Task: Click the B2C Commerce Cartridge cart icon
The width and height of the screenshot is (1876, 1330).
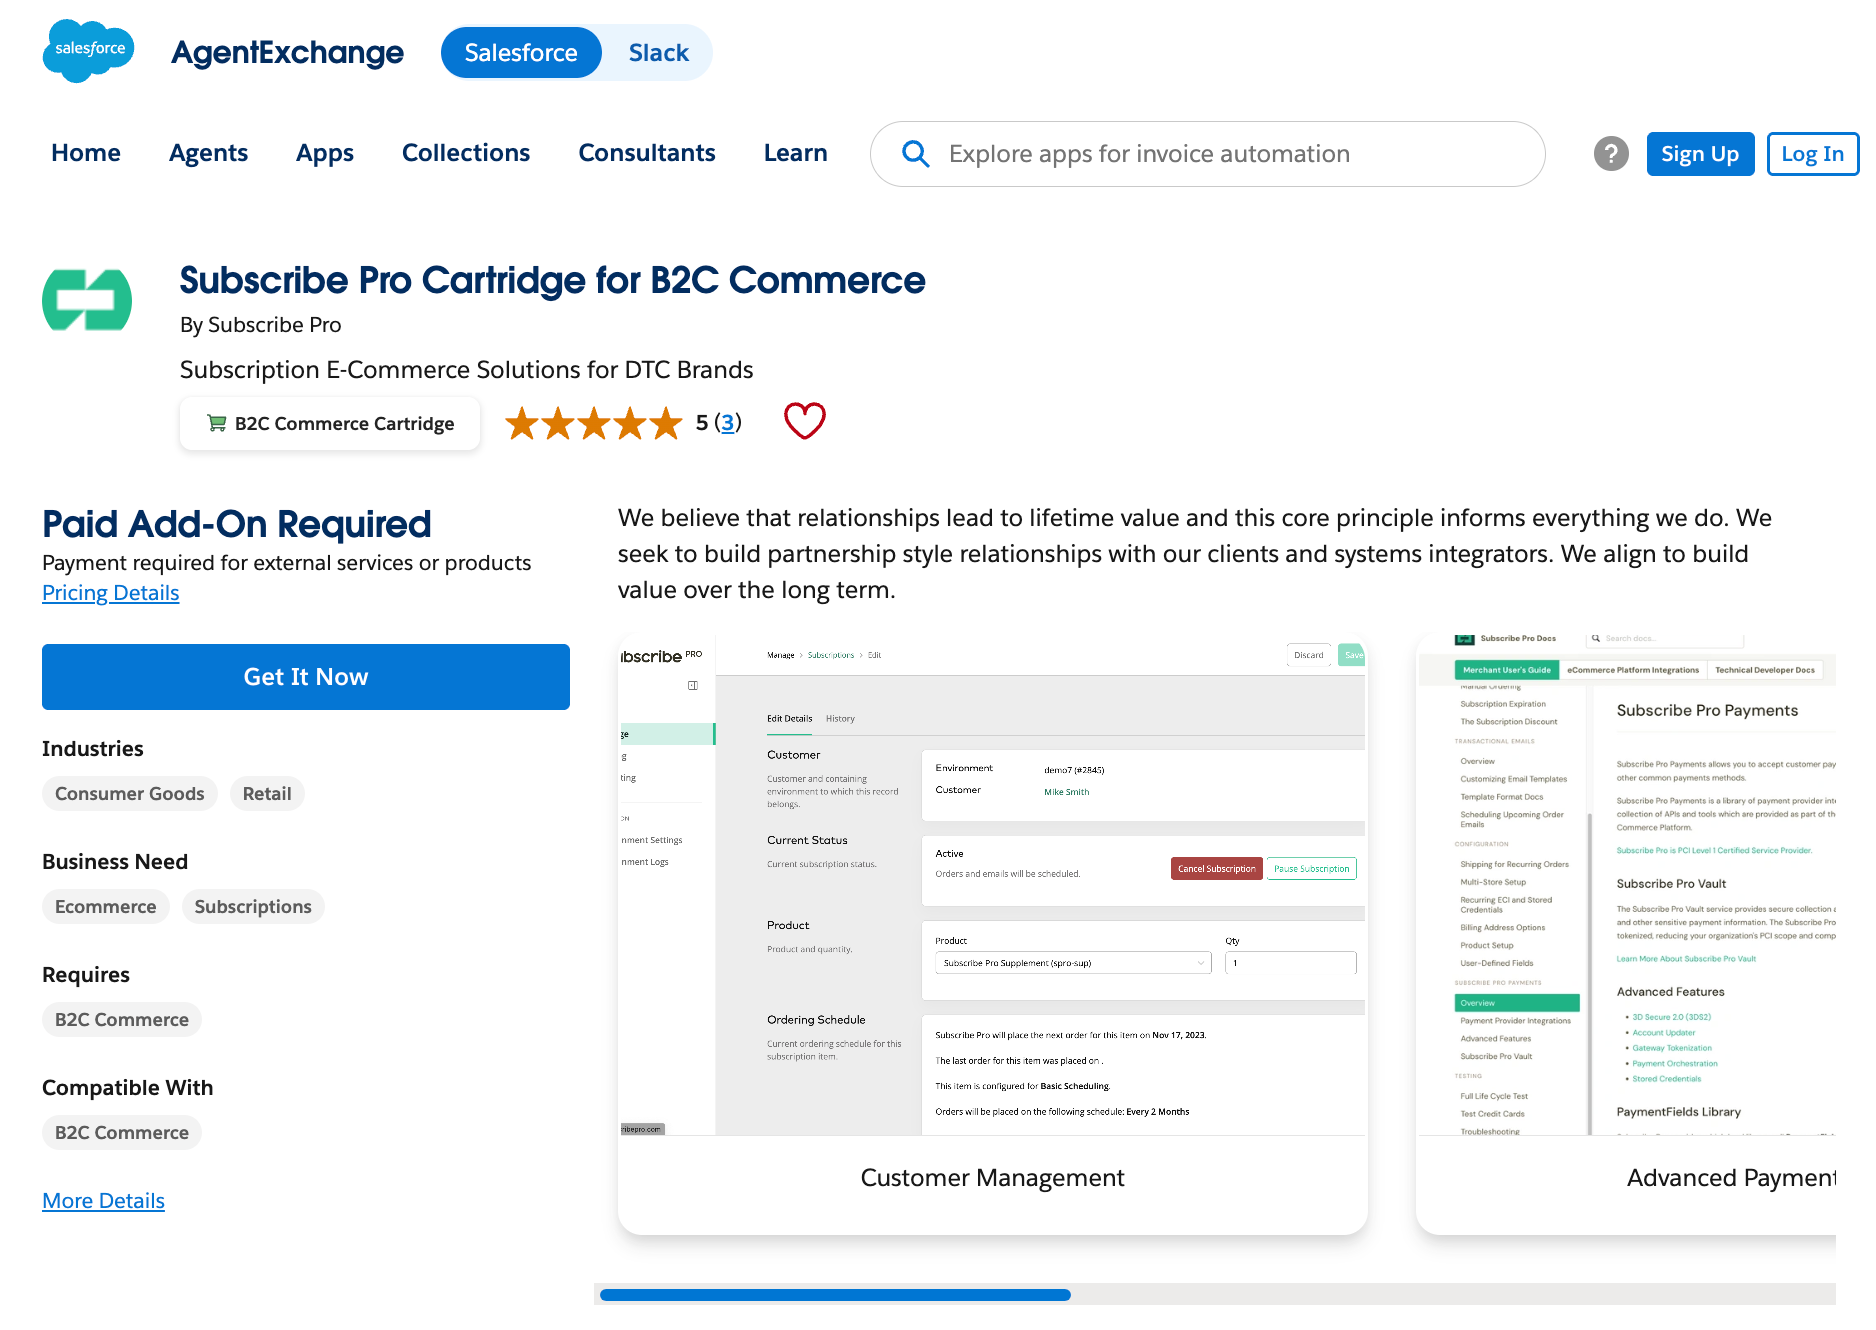Action: pyautogui.click(x=216, y=423)
